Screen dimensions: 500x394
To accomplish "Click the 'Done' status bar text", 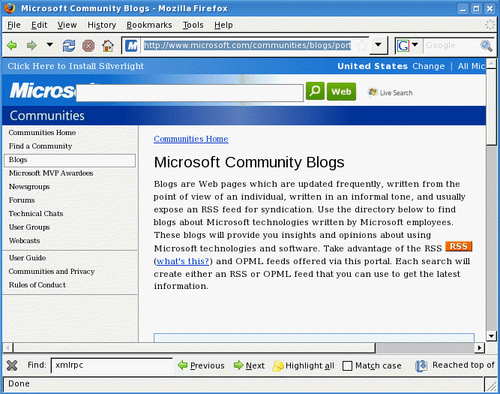I will [x=19, y=384].
